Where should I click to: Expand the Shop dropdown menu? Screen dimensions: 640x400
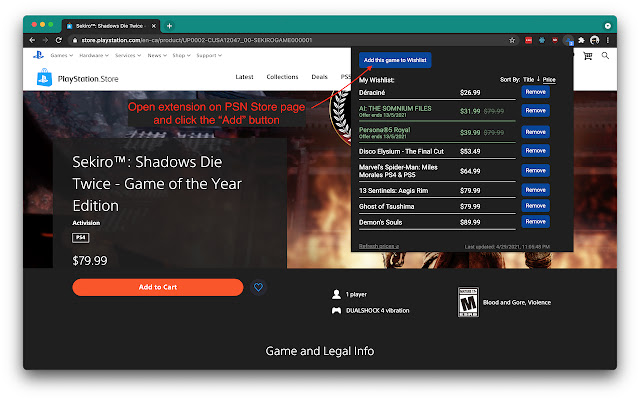pyautogui.click(x=181, y=55)
